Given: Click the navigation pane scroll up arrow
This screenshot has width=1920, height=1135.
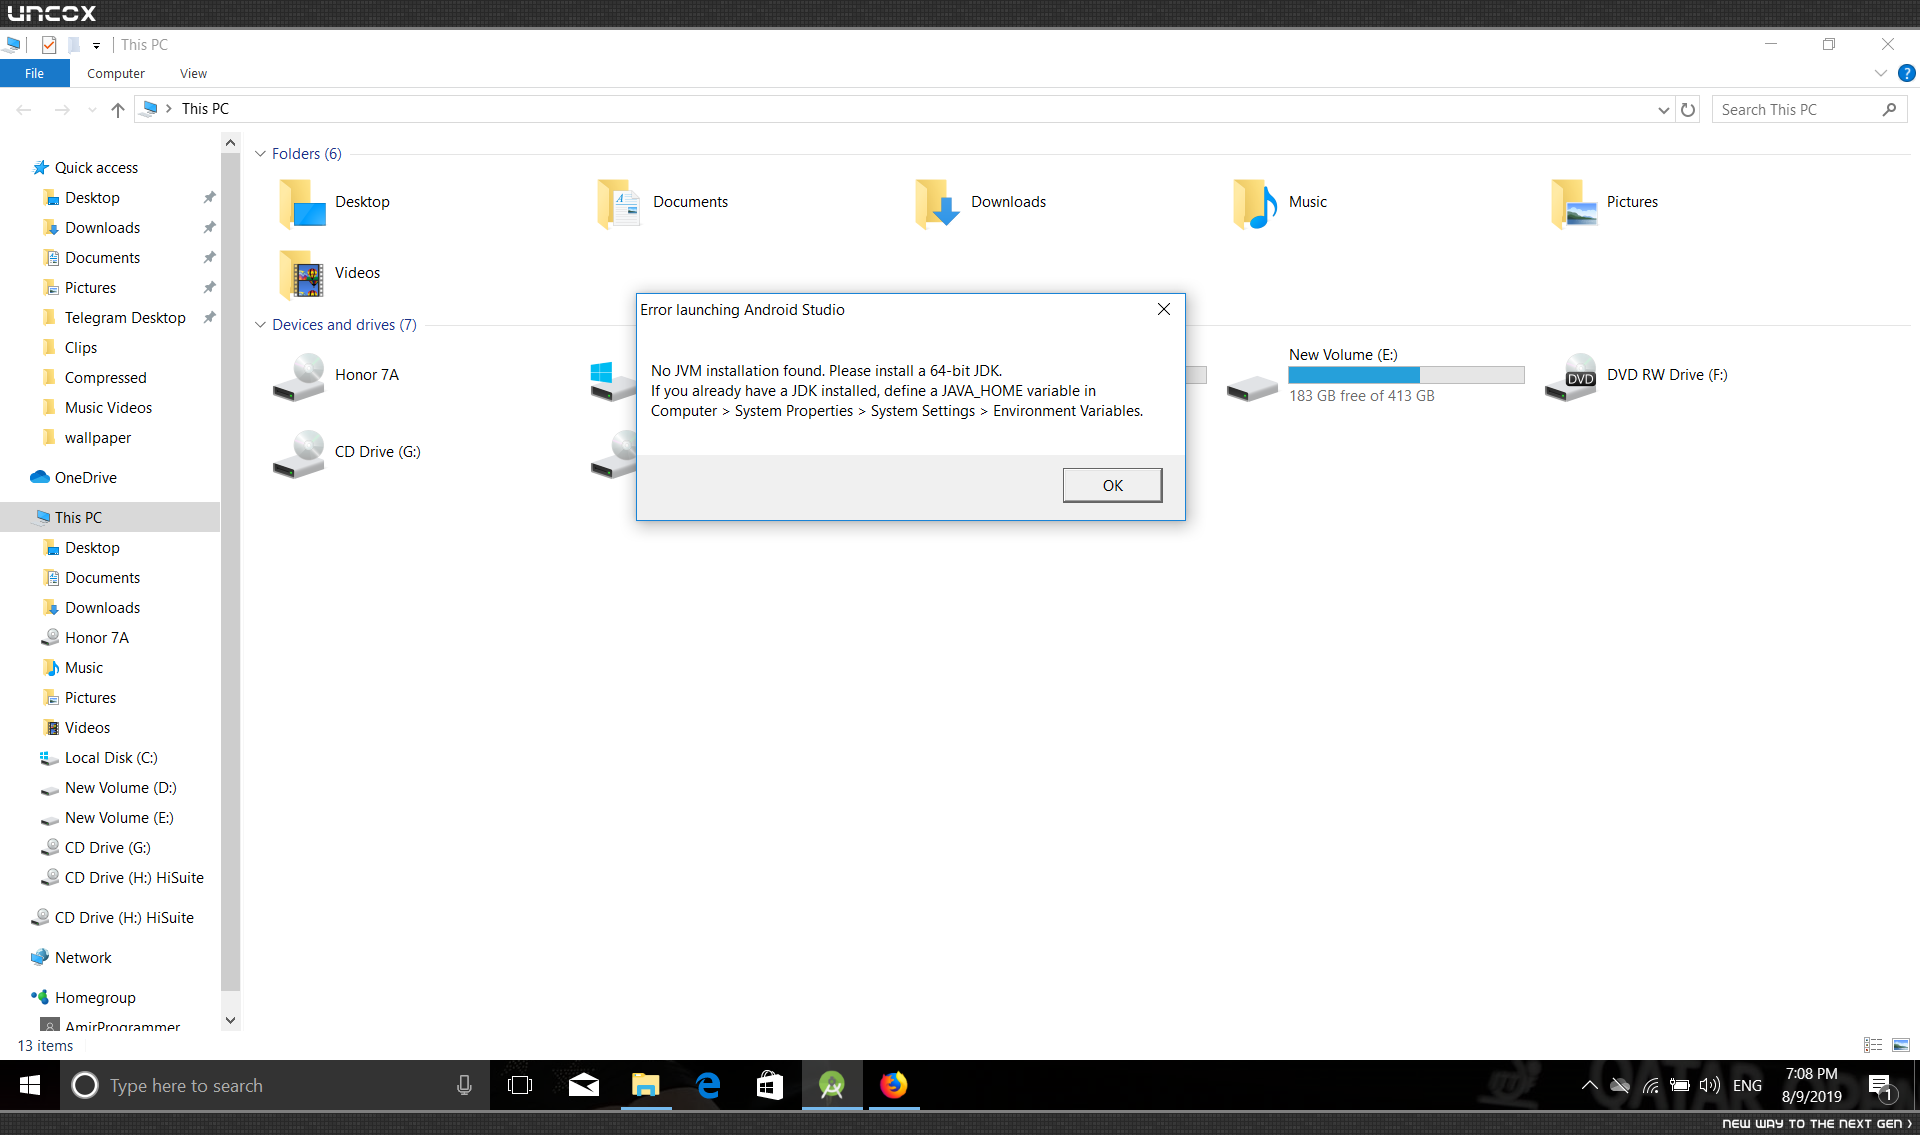Looking at the screenshot, I should point(230,143).
